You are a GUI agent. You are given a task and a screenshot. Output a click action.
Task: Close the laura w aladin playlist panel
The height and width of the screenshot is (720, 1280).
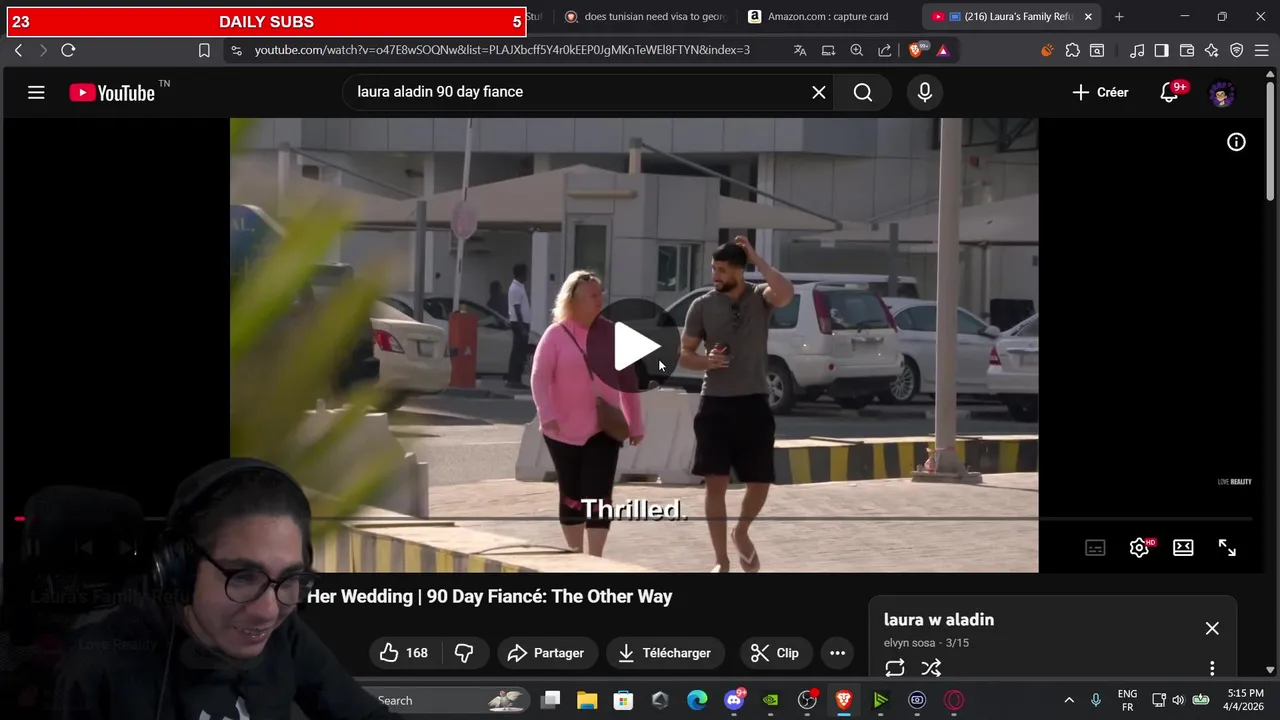1212,628
